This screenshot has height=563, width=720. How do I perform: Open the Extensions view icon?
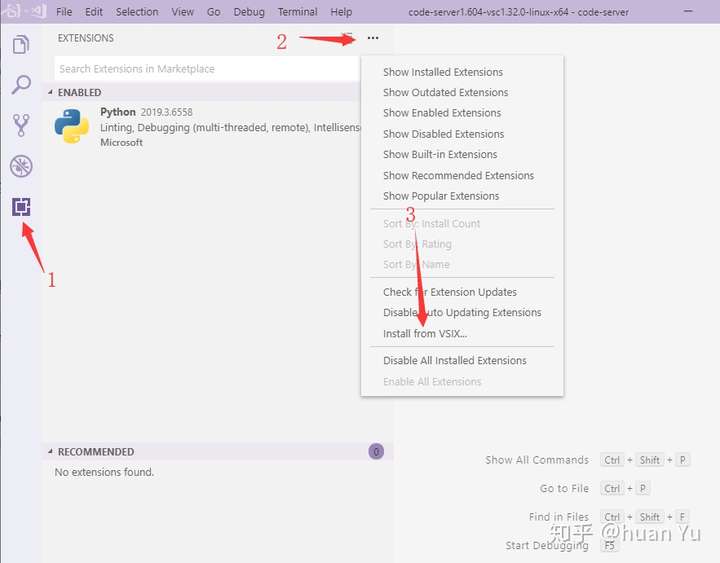(21, 207)
